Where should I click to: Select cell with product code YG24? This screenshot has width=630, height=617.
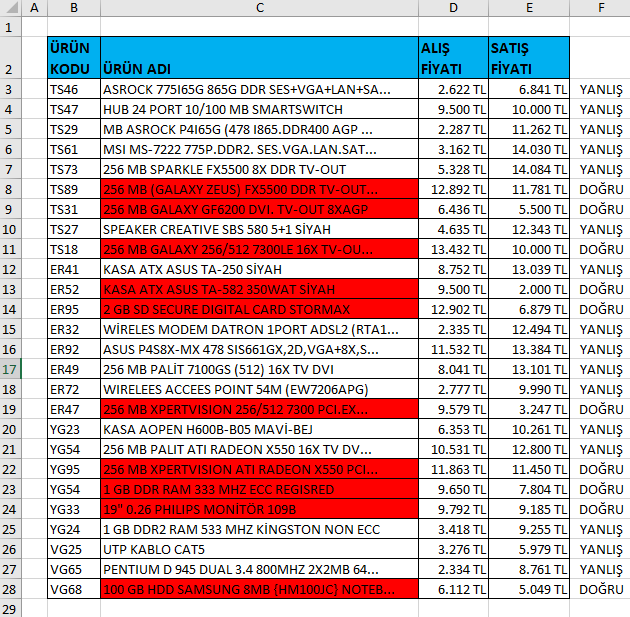[74, 529]
